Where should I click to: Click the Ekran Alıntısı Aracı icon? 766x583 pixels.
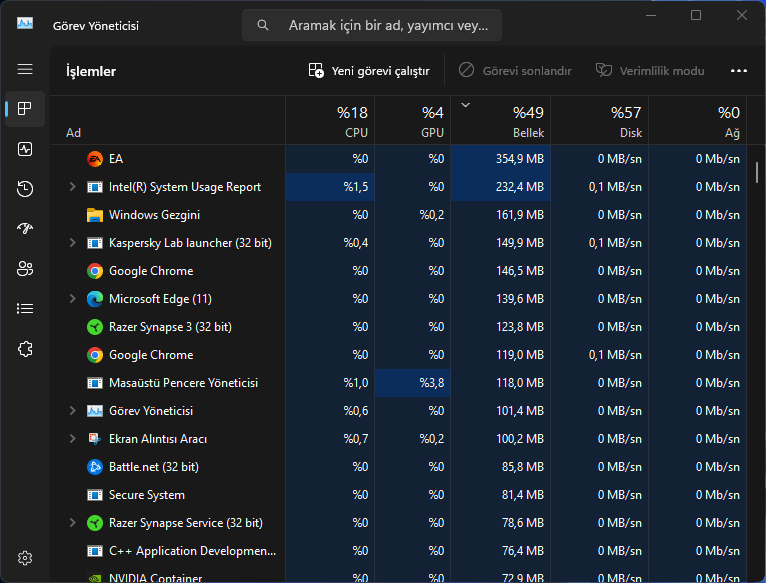pyautogui.click(x=95, y=439)
